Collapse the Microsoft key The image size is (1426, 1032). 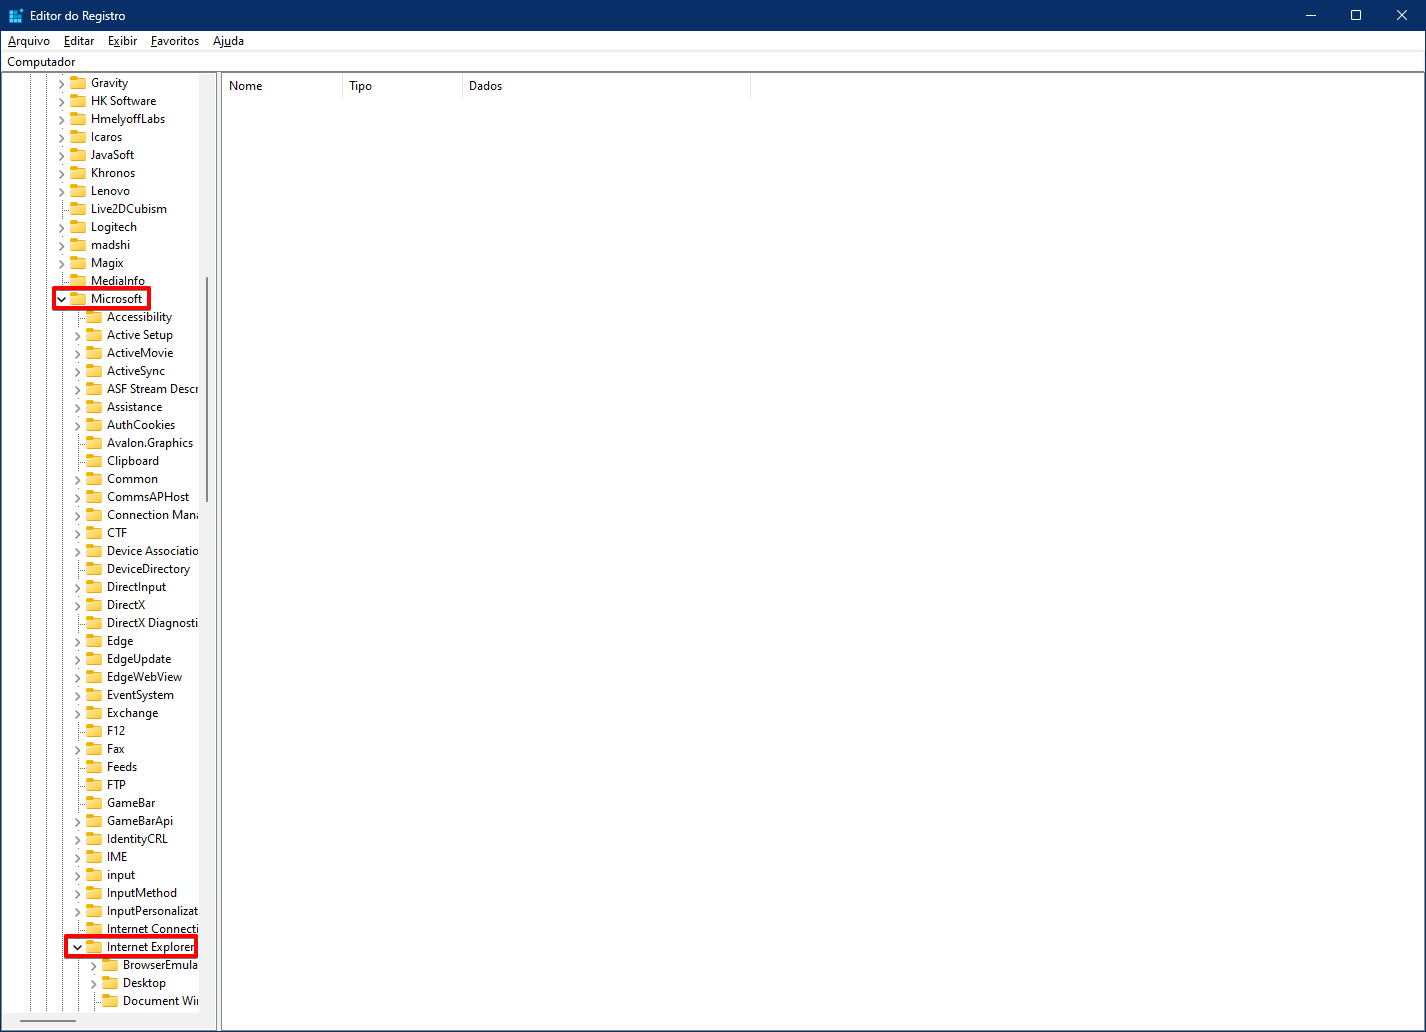pos(62,299)
